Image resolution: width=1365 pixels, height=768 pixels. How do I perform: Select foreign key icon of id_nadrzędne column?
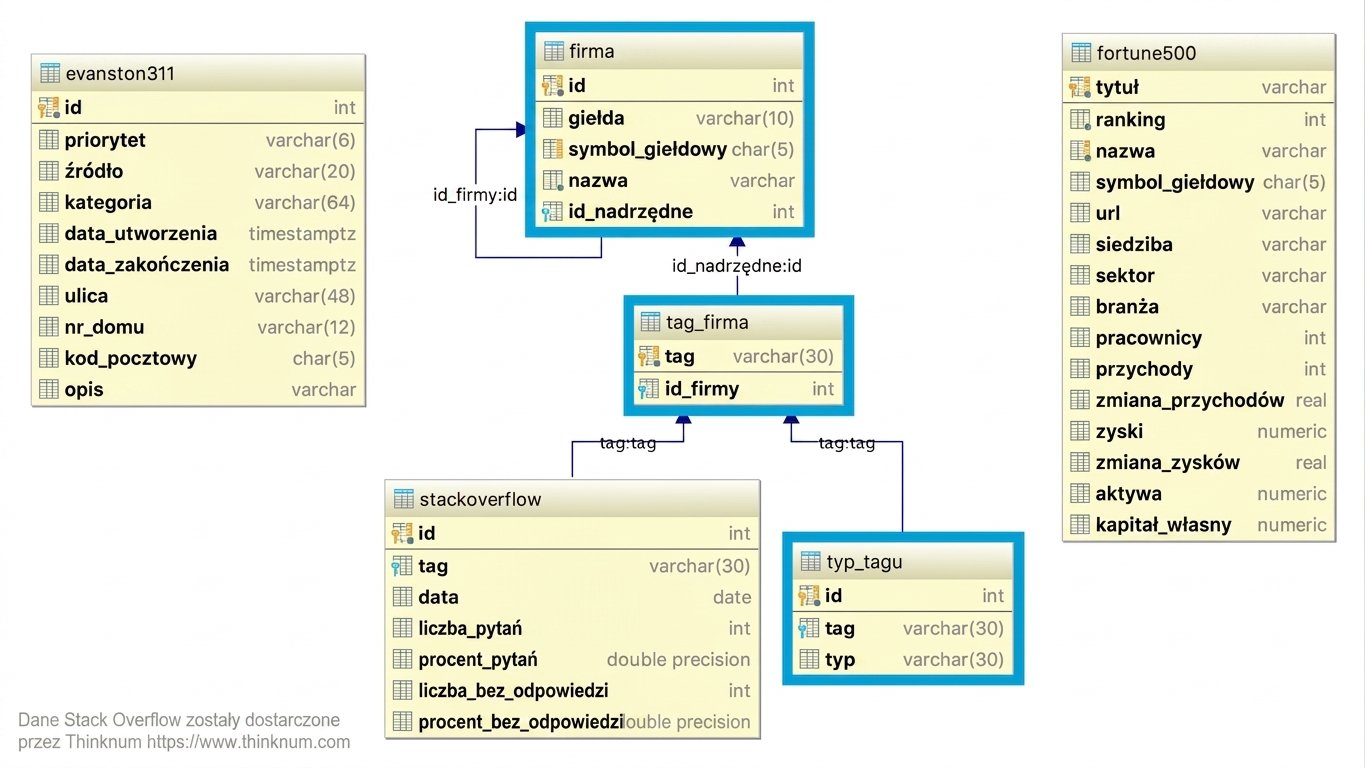[x=553, y=211]
